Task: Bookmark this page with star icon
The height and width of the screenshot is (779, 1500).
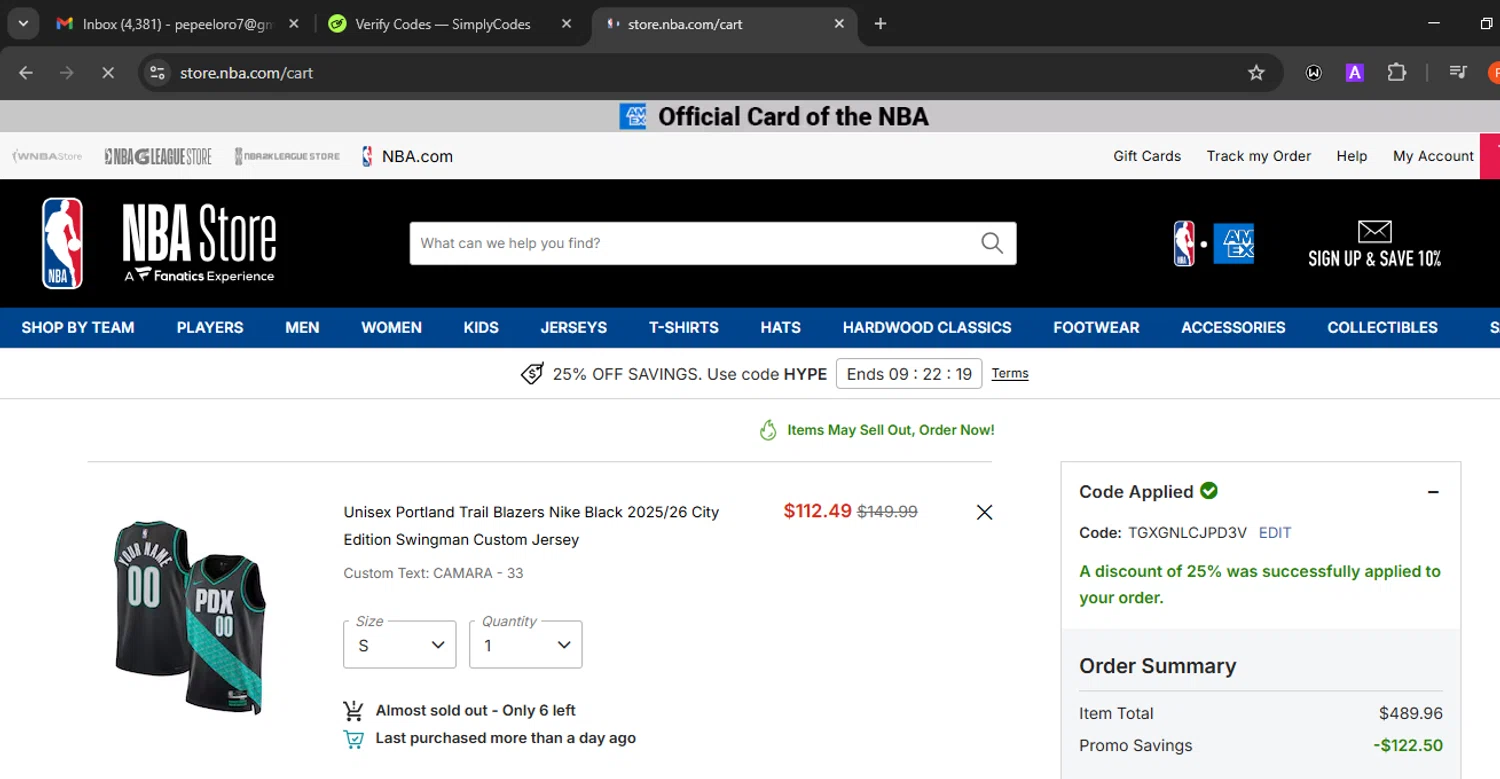Action: [x=1256, y=72]
